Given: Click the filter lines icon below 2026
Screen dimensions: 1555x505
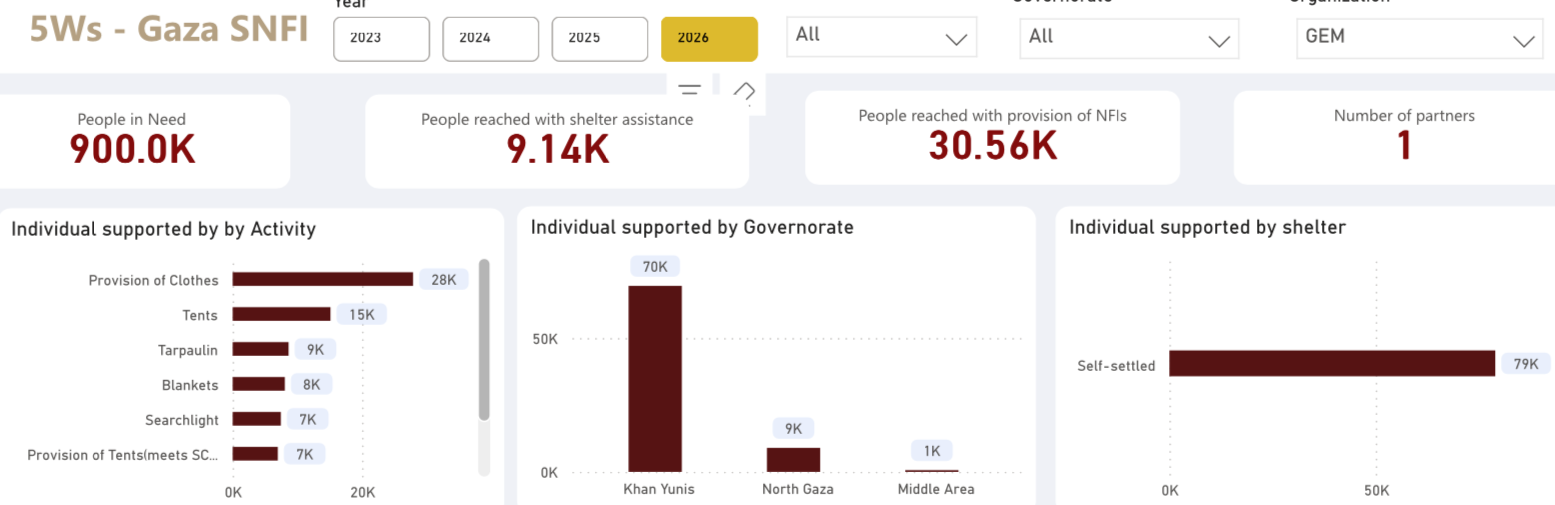Looking at the screenshot, I should click(689, 91).
